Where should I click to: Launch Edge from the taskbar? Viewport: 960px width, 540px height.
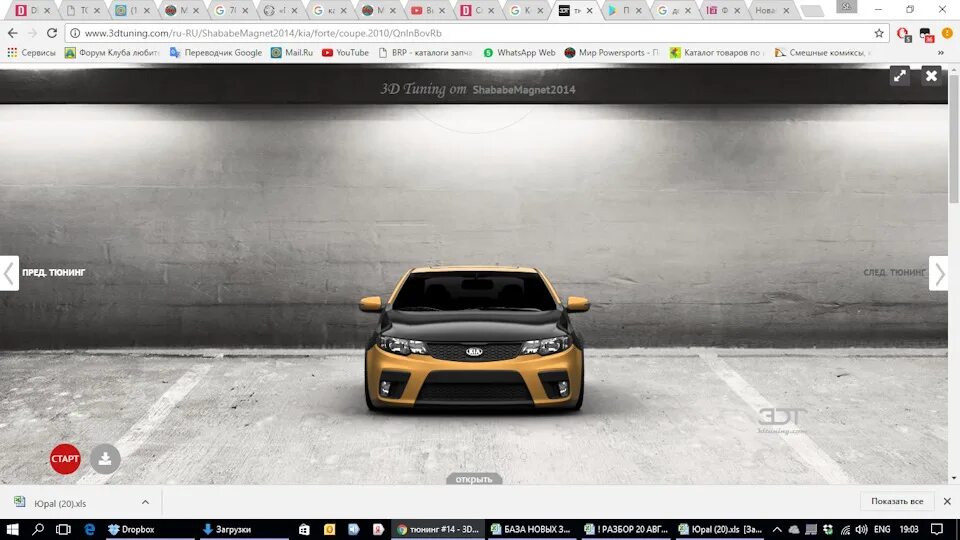tap(89, 529)
